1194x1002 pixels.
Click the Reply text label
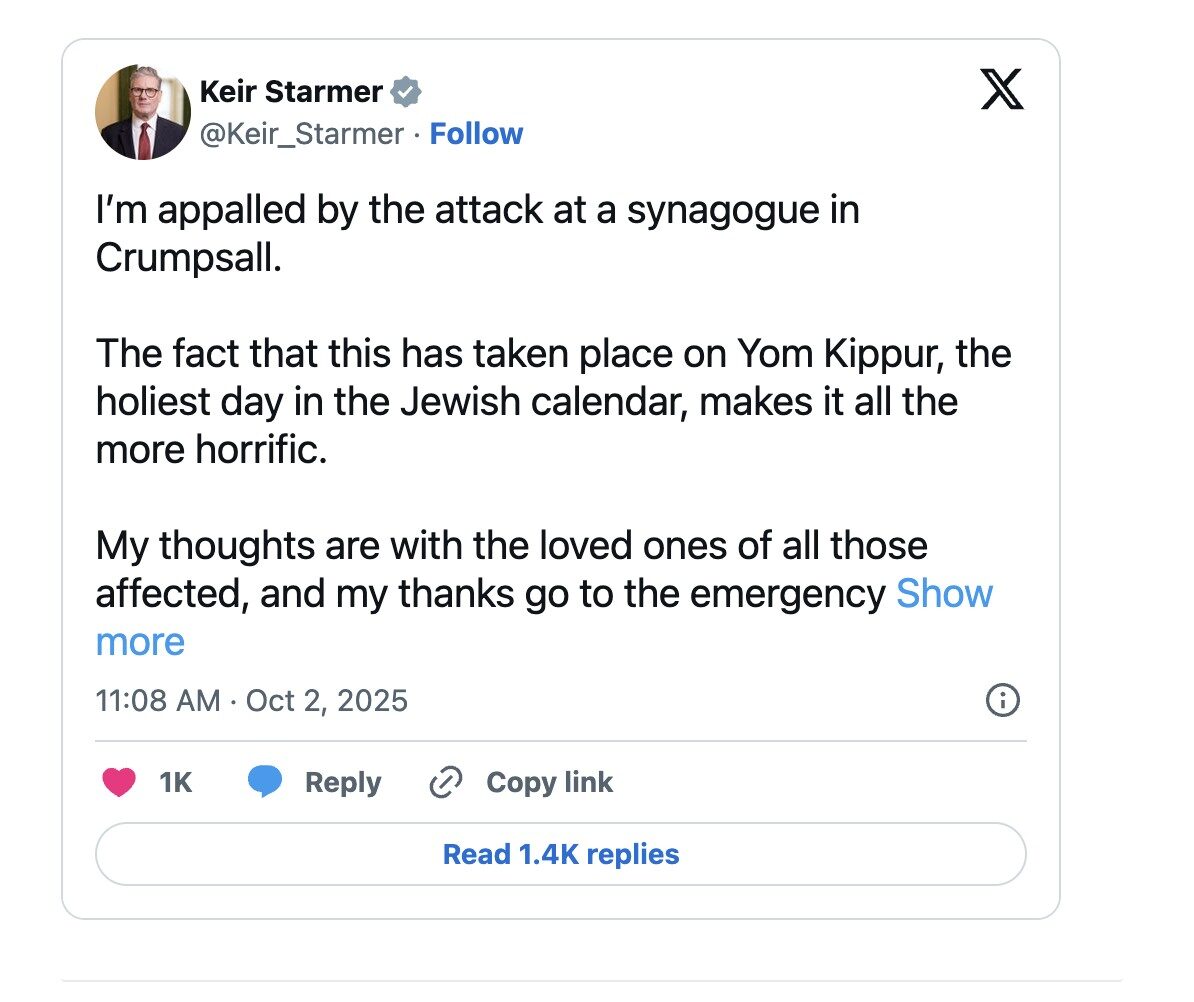click(343, 782)
